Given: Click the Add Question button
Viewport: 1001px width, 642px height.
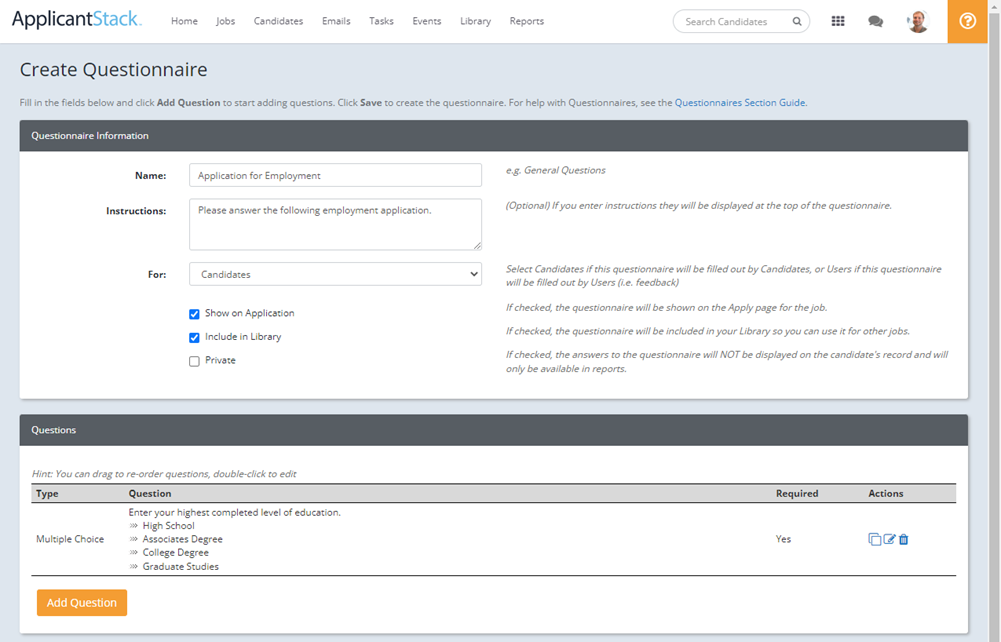Looking at the screenshot, I should click(x=82, y=603).
